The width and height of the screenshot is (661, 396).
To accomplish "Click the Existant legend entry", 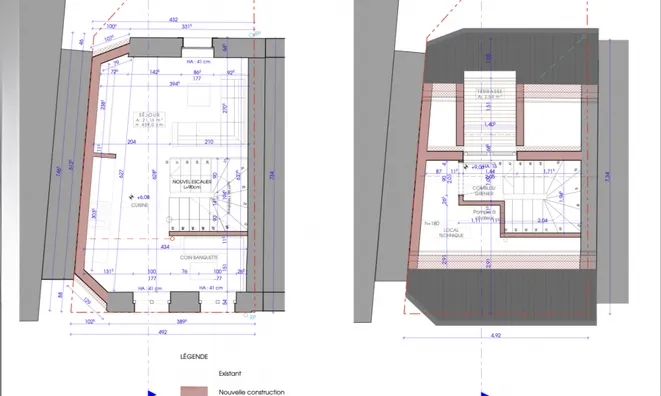I will pyautogui.click(x=230, y=373).
